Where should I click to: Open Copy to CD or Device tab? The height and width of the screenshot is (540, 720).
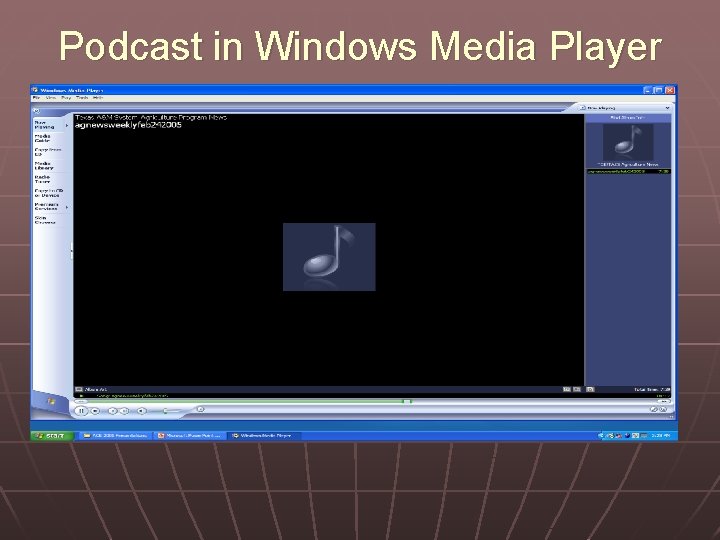click(49, 193)
